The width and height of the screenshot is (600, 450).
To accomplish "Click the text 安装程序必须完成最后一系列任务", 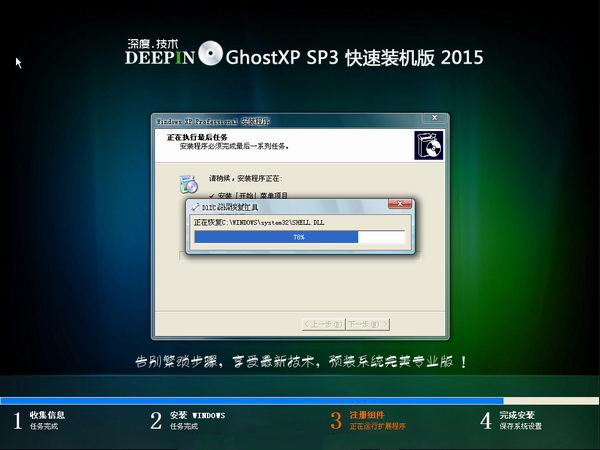I will pyautogui.click(x=234, y=146).
